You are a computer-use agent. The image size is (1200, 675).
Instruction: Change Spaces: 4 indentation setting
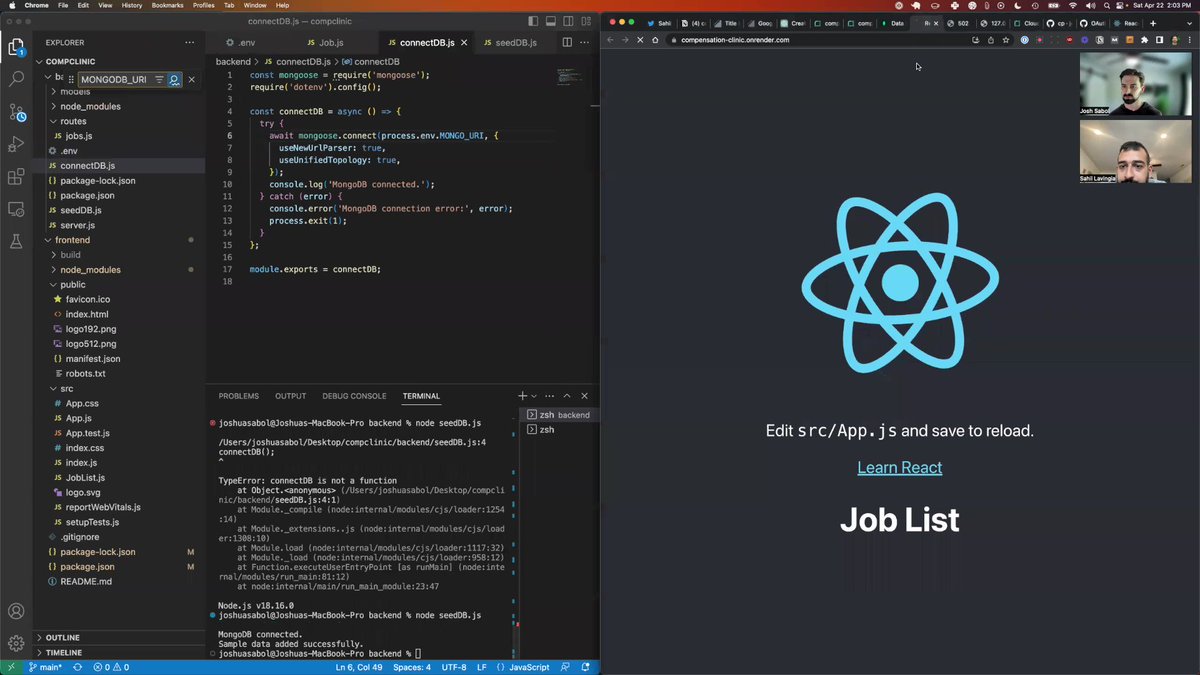tap(412, 667)
